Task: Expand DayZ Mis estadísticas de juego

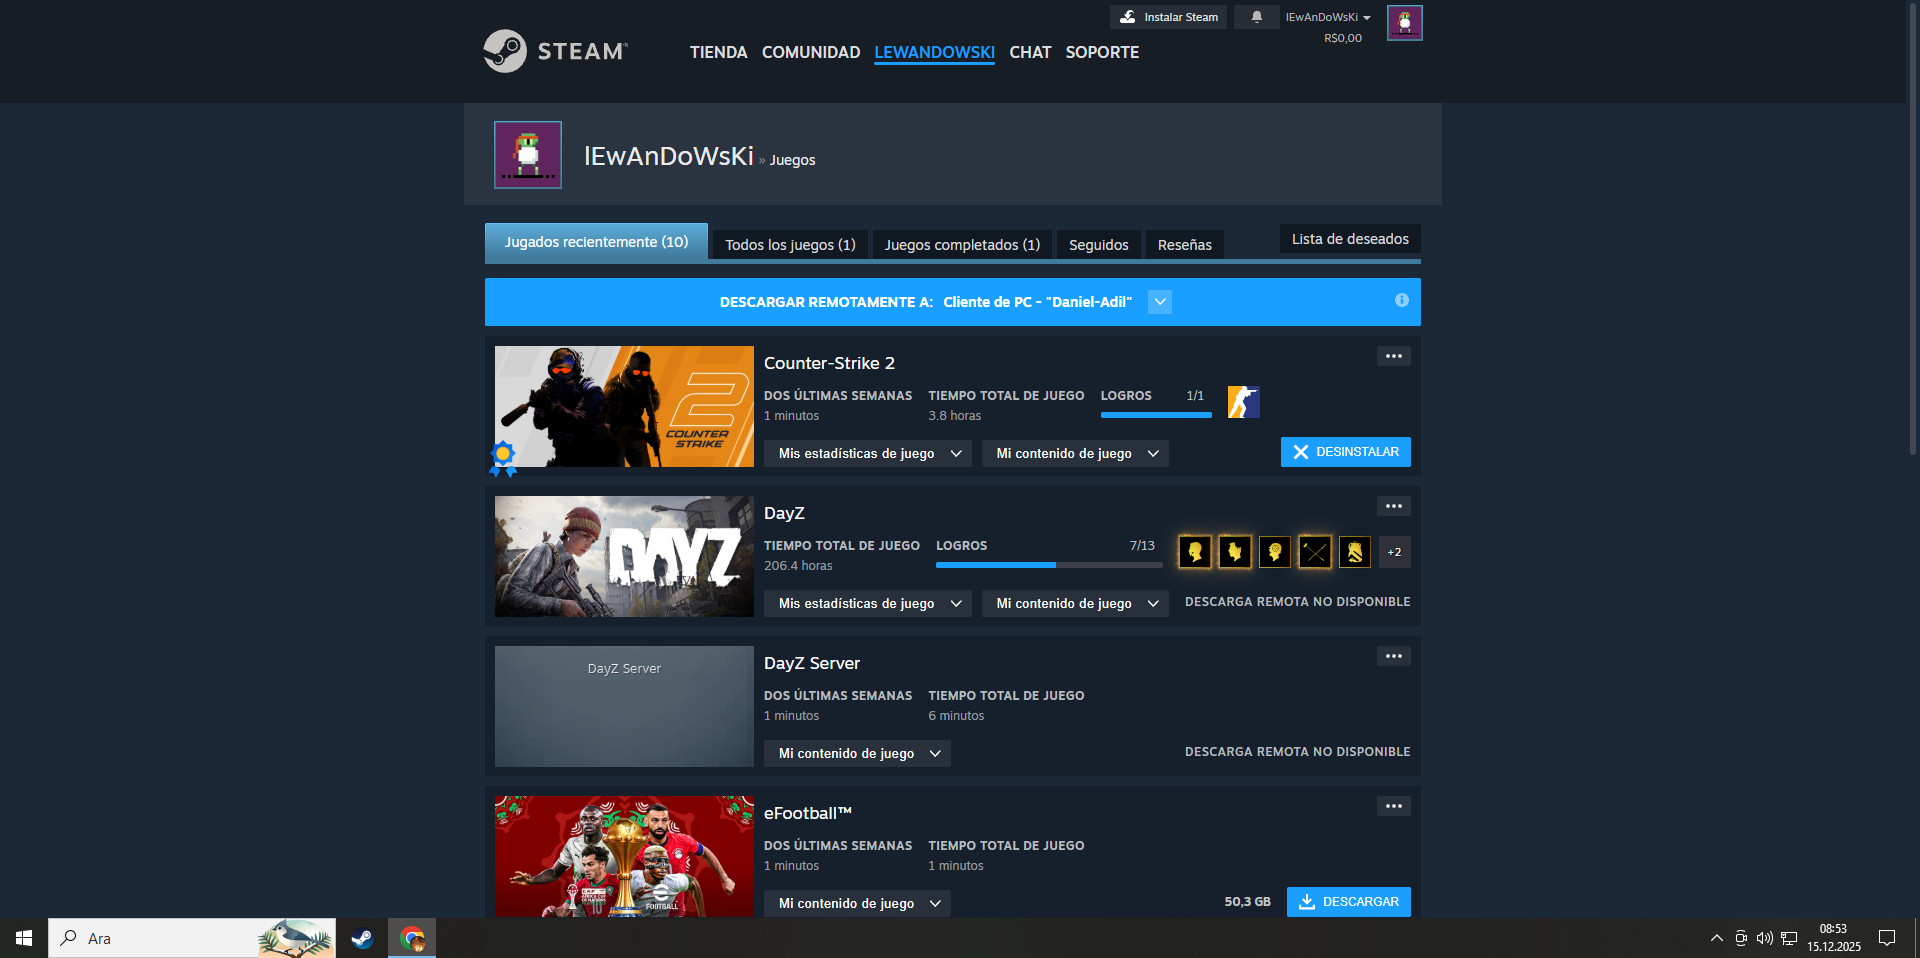Action: tap(868, 603)
